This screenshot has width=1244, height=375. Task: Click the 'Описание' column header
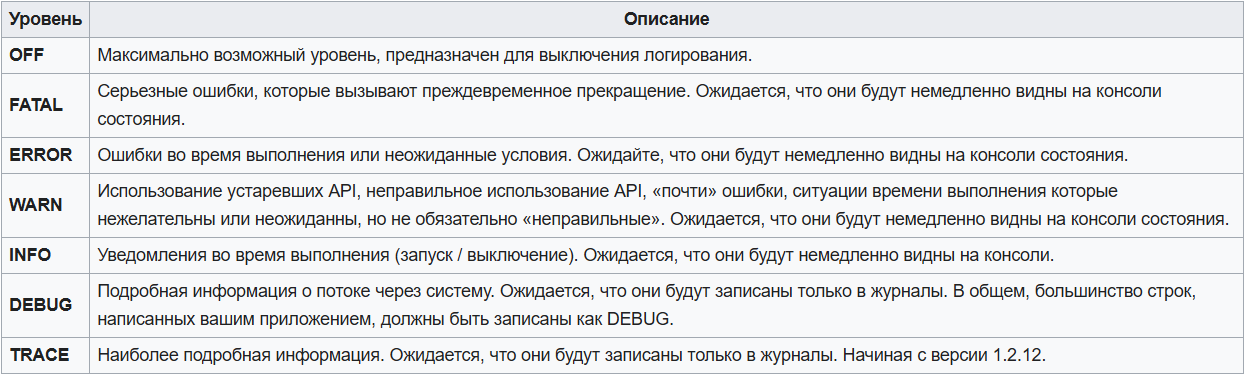coord(666,19)
